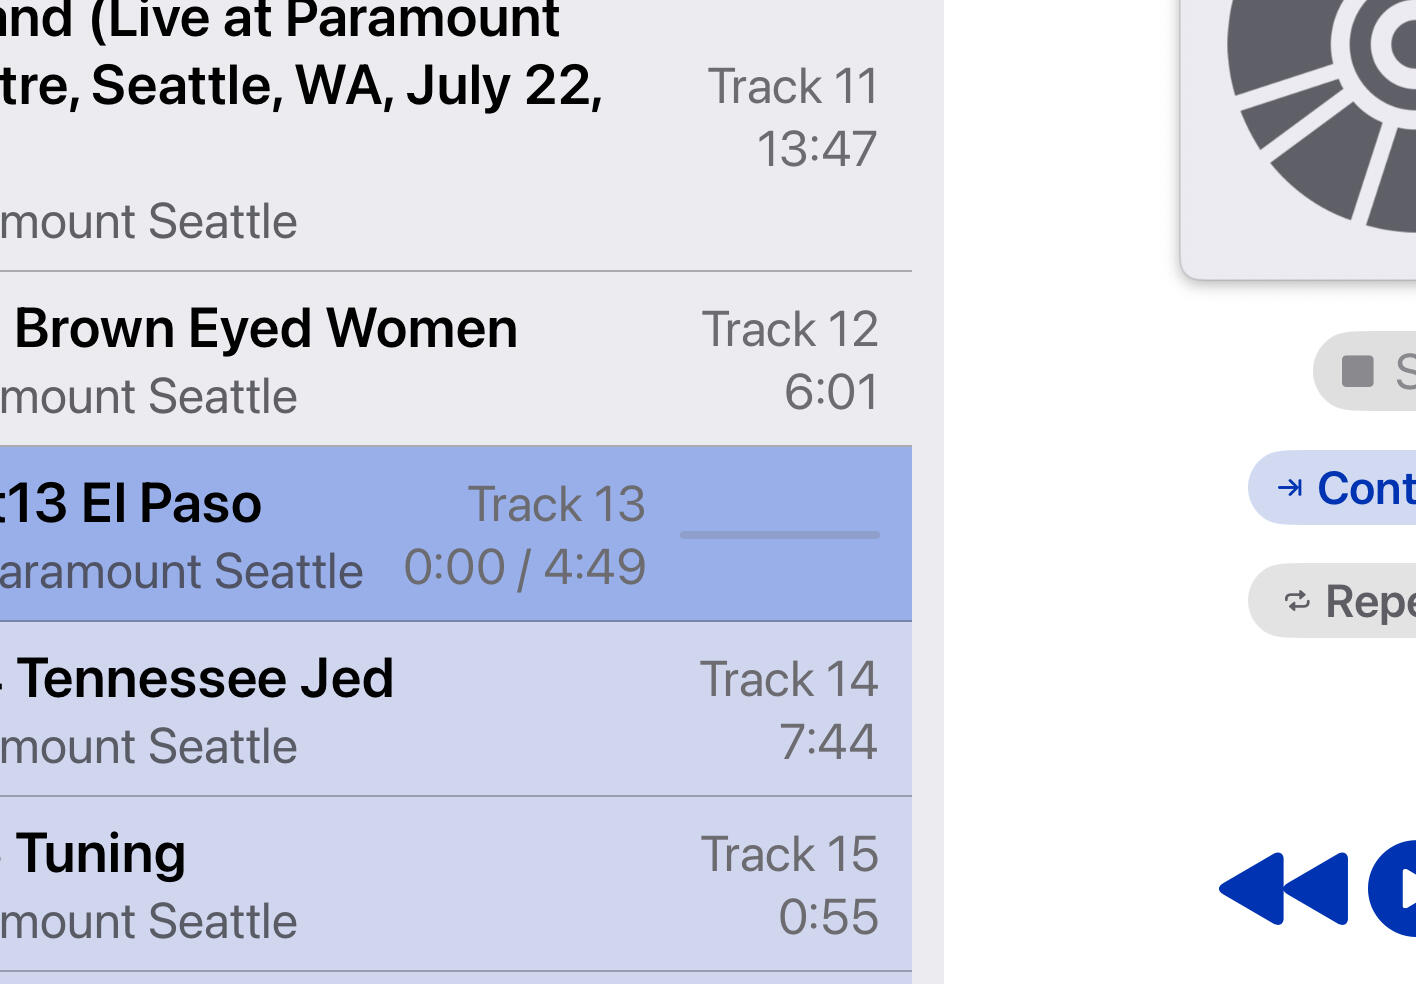This screenshot has width=1416, height=984.
Task: Select the Tennessee Jed track
Action: point(205,678)
